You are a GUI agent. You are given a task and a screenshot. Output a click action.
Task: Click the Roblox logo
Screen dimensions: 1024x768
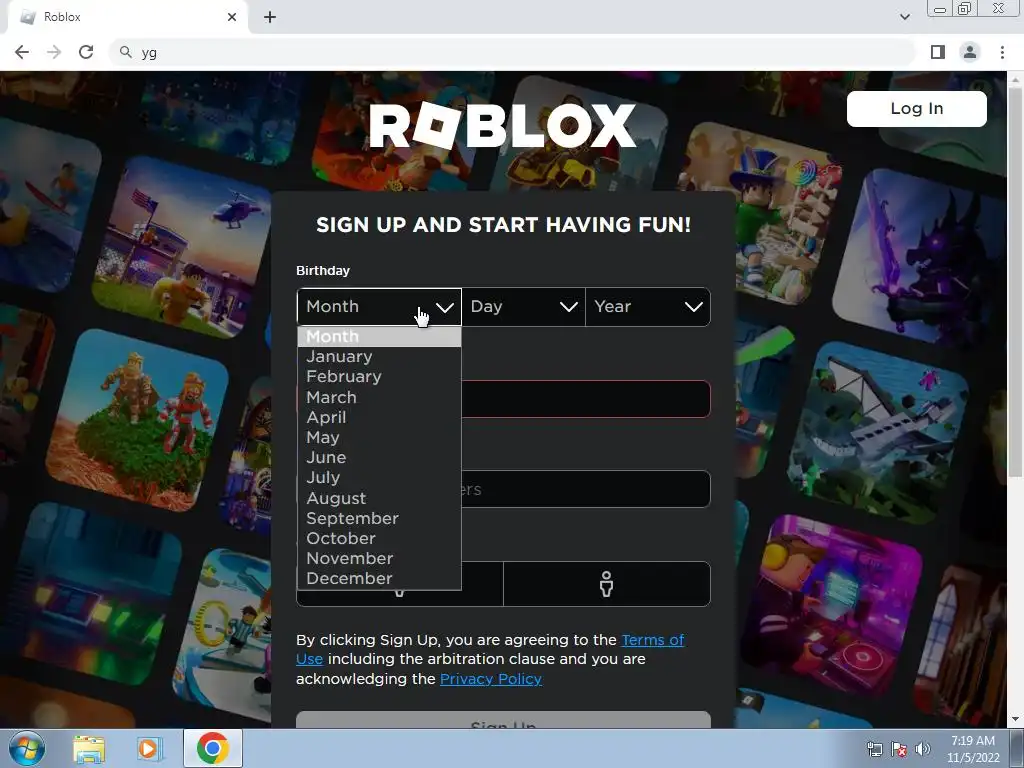click(x=502, y=125)
